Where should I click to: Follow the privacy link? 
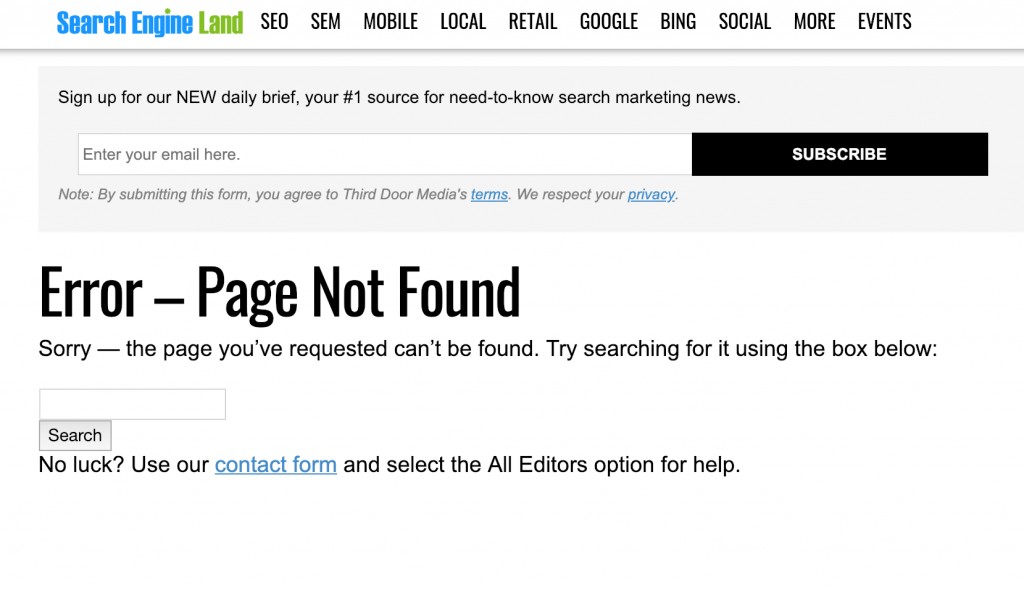tap(651, 195)
